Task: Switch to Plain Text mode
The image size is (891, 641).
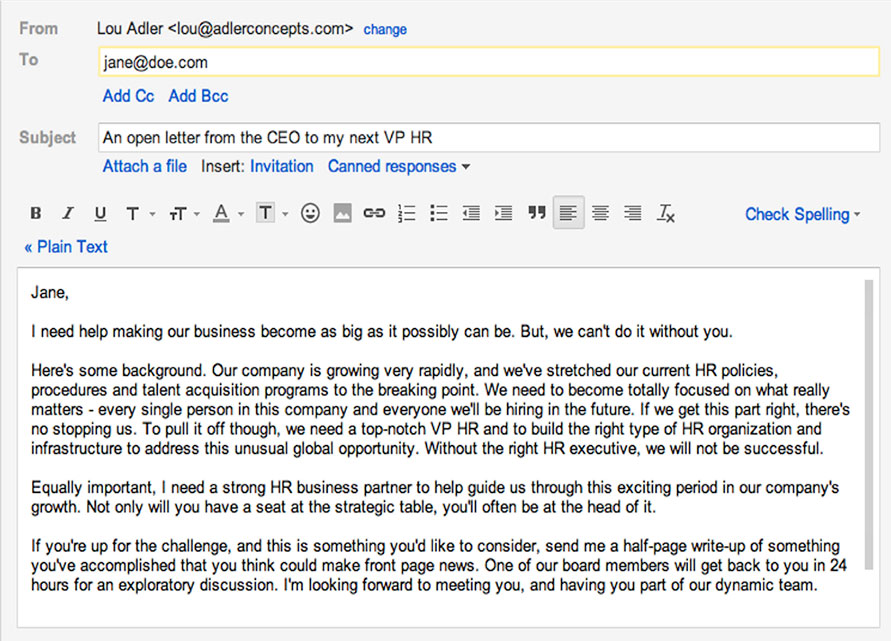Action: point(66,246)
